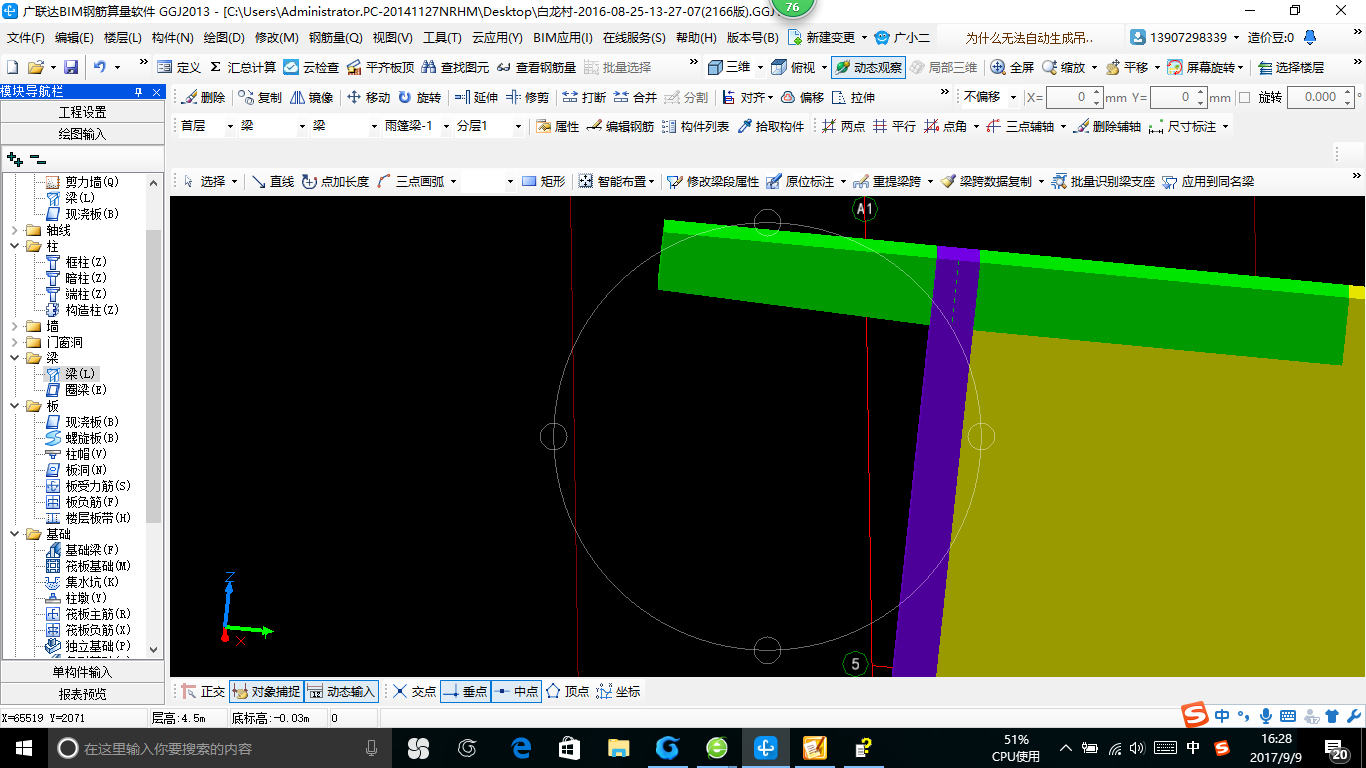The height and width of the screenshot is (768, 1366).
Task: Open 编辑钢筋 edit rebar
Action: 621,126
